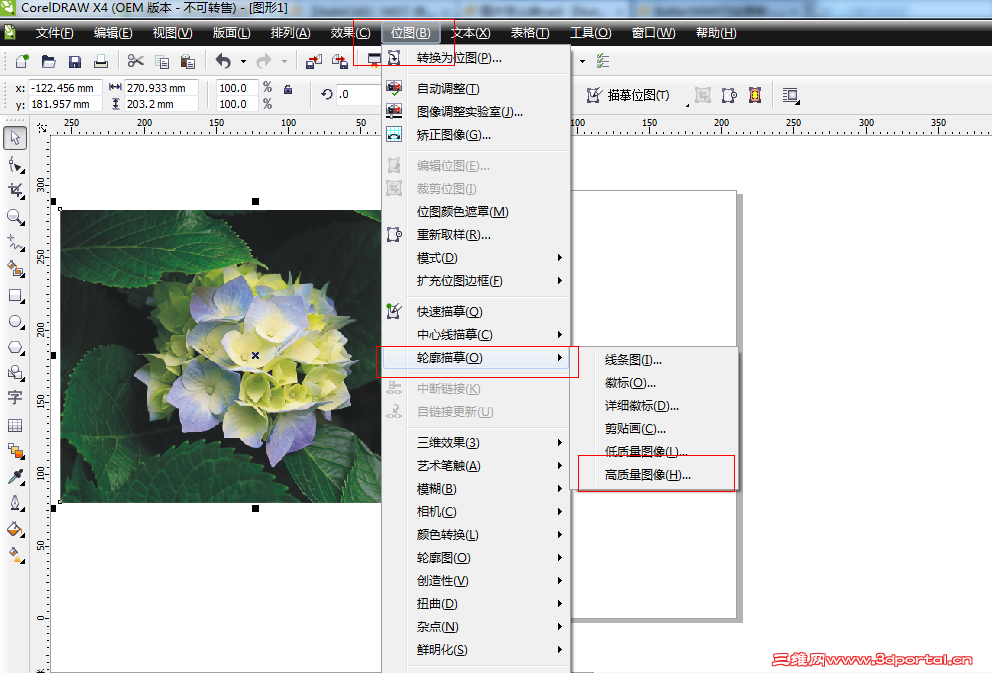Open a file with folder icon
The image size is (992, 673).
click(x=49, y=61)
